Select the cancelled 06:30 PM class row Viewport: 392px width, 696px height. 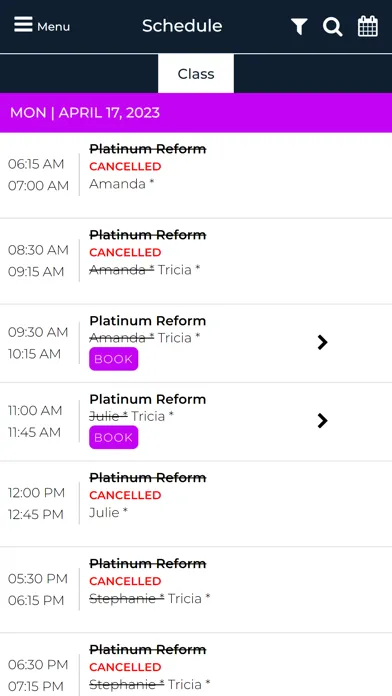[196, 665]
